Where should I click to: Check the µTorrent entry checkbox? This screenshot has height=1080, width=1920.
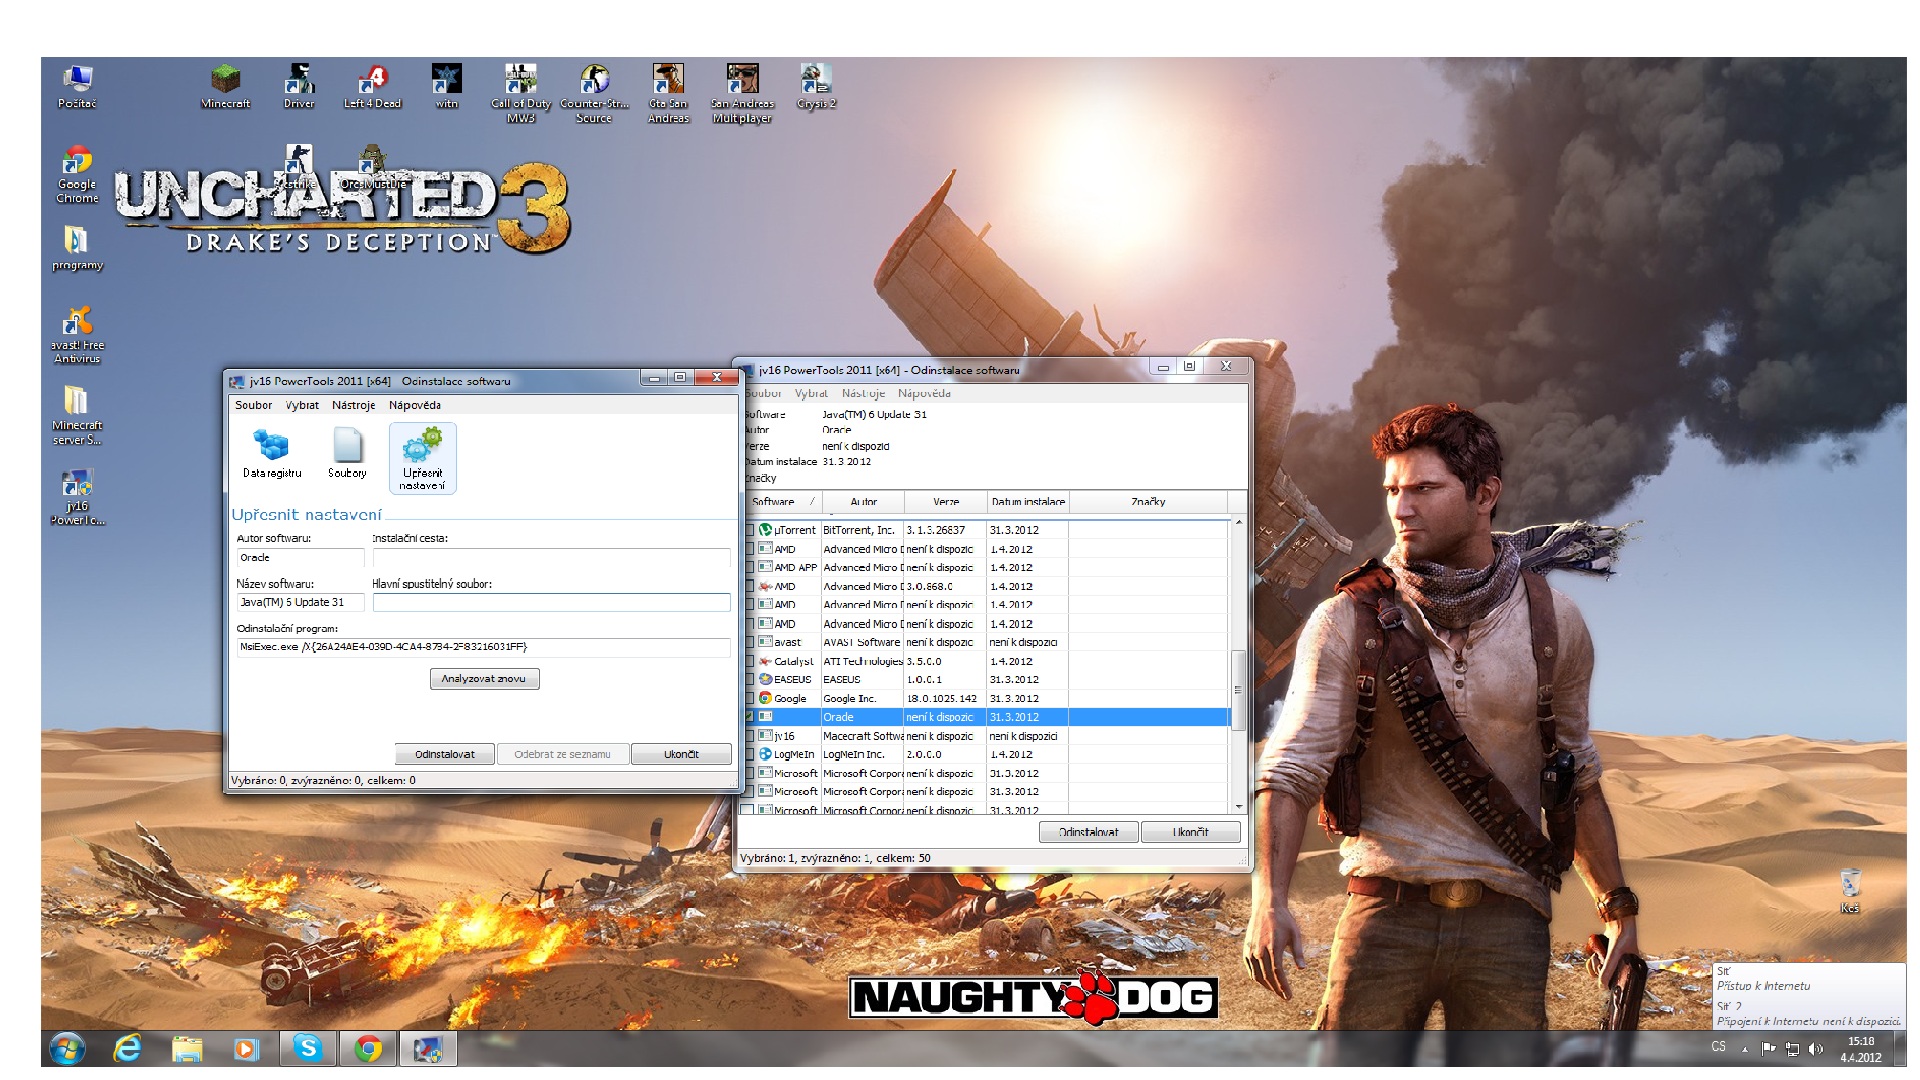(749, 530)
